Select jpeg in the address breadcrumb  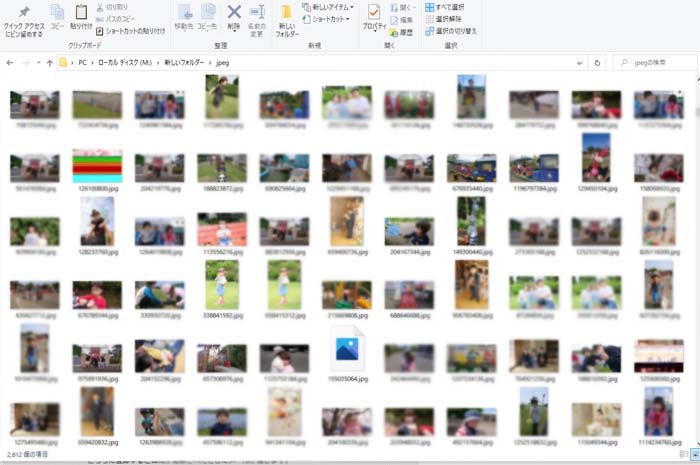[x=223, y=63]
